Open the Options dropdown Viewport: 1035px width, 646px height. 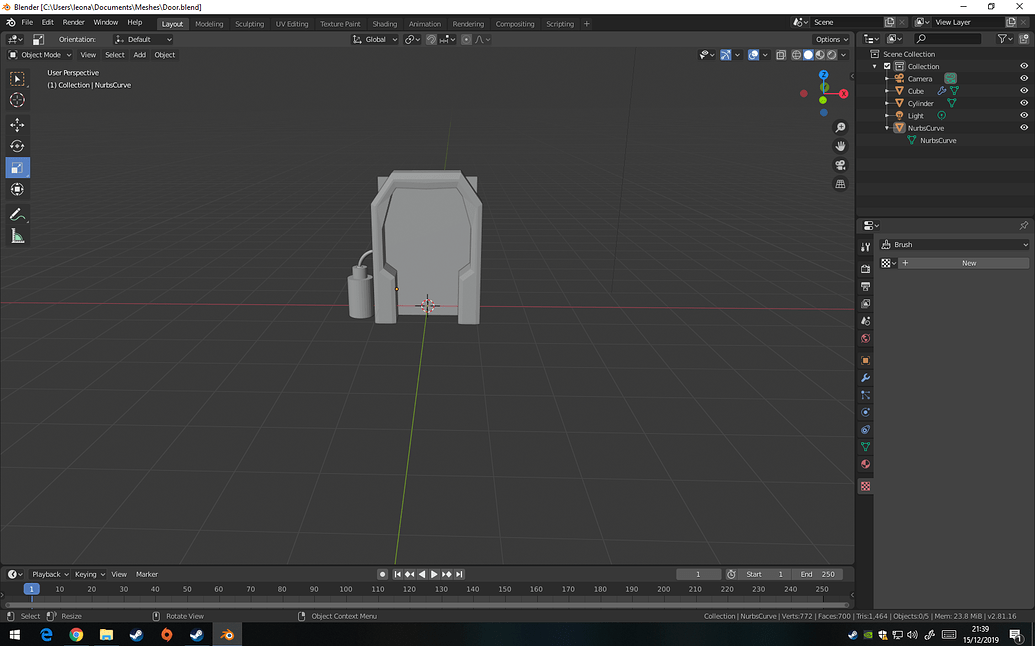tap(831, 40)
